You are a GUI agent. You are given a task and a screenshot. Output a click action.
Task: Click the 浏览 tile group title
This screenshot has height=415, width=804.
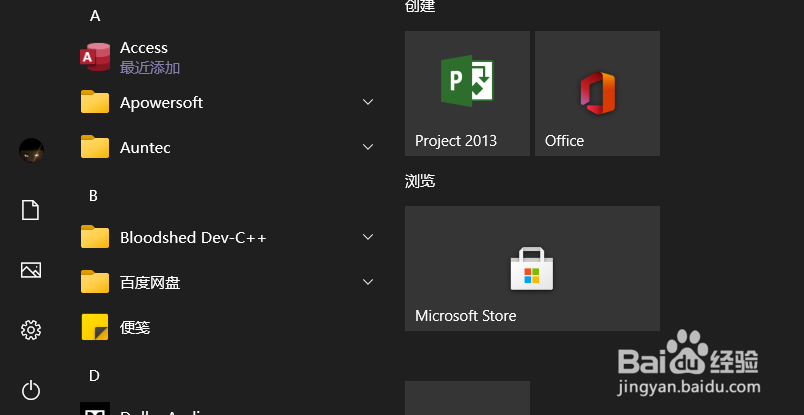(420, 181)
